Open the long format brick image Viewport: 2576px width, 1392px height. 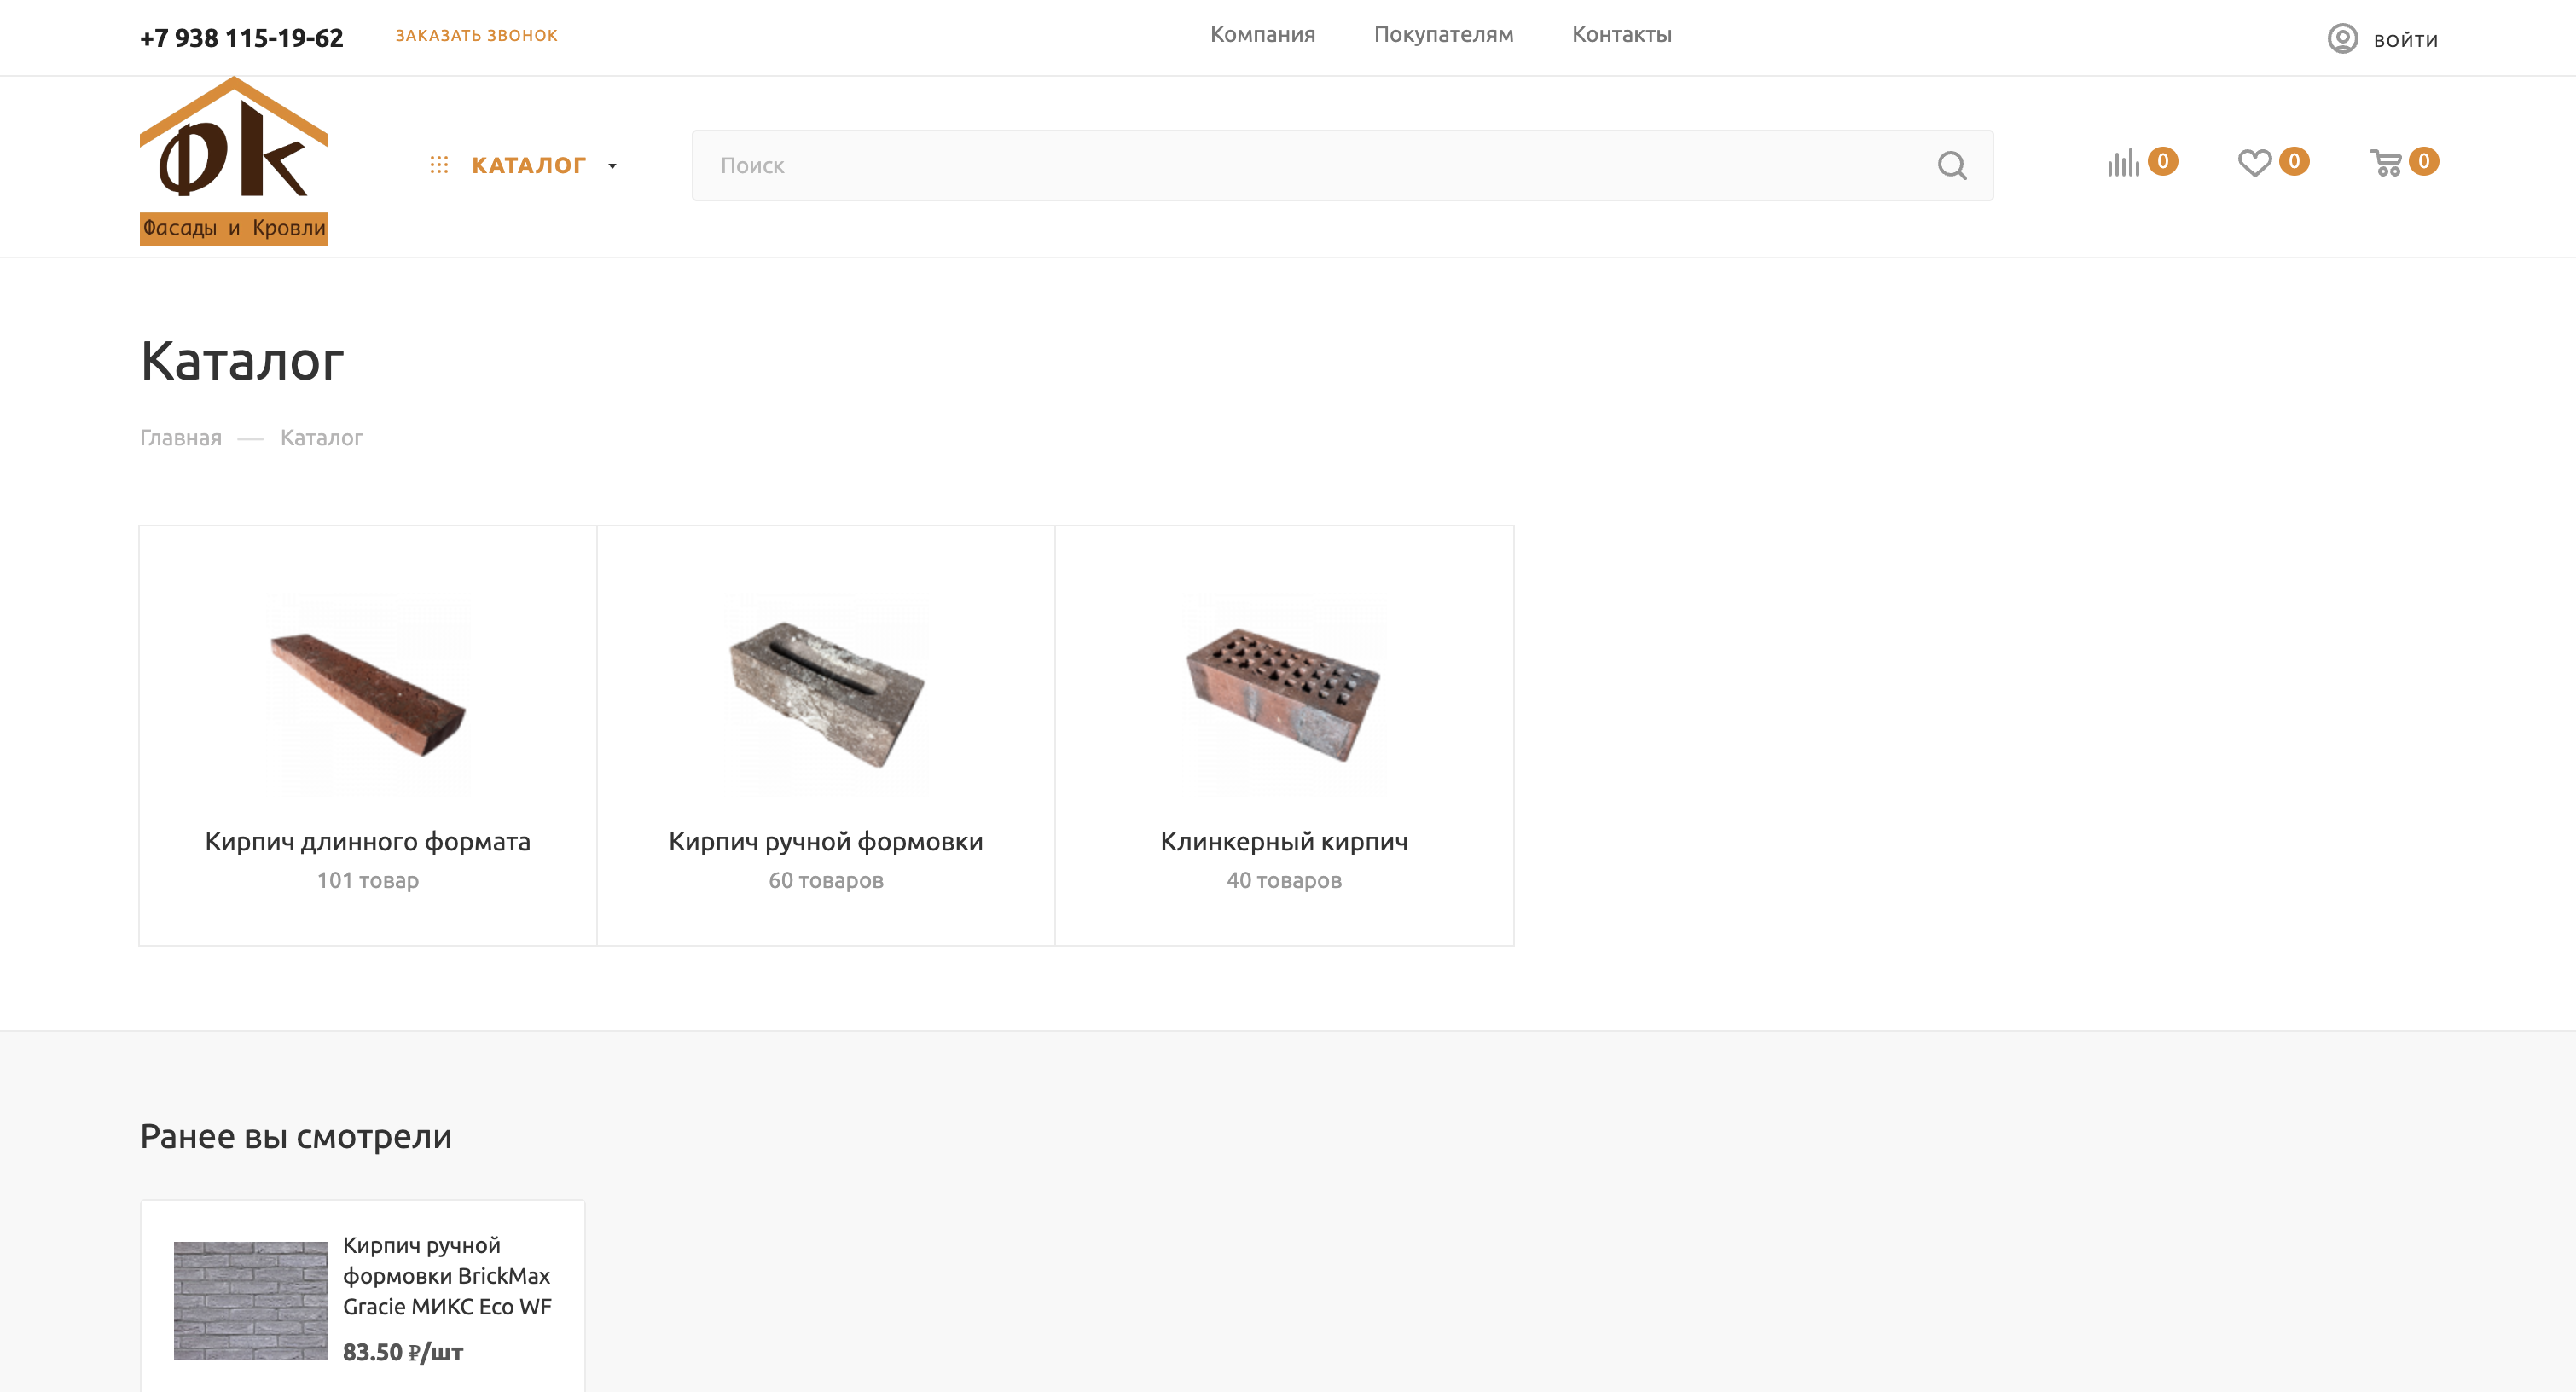pyautogui.click(x=368, y=694)
